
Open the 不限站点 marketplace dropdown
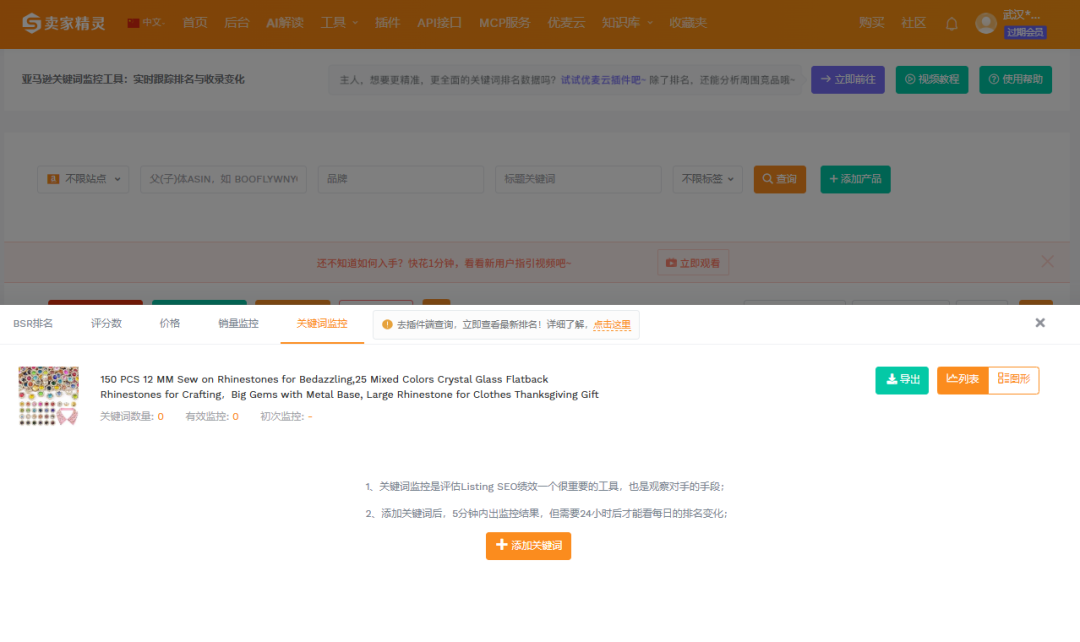point(83,179)
